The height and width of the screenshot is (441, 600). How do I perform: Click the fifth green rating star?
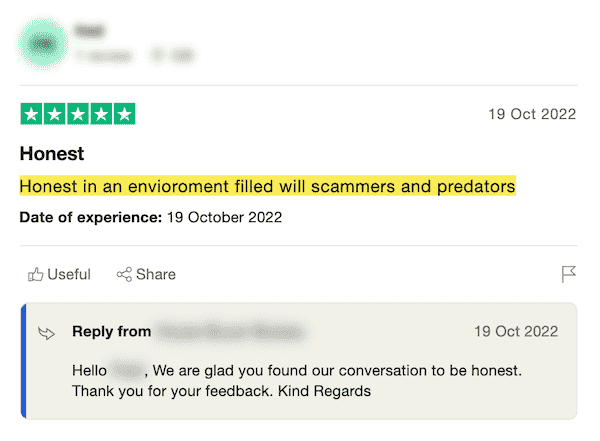point(124,114)
